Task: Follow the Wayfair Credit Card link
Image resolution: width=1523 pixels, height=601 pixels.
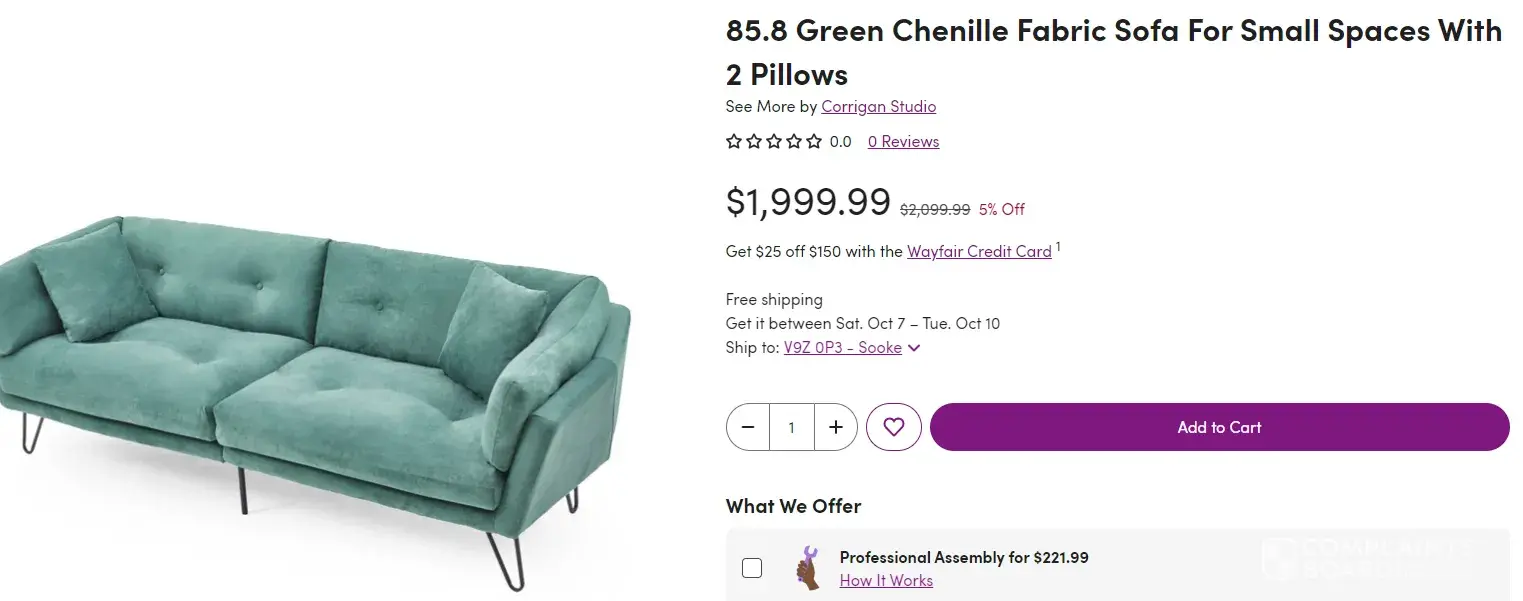Action: 979,251
